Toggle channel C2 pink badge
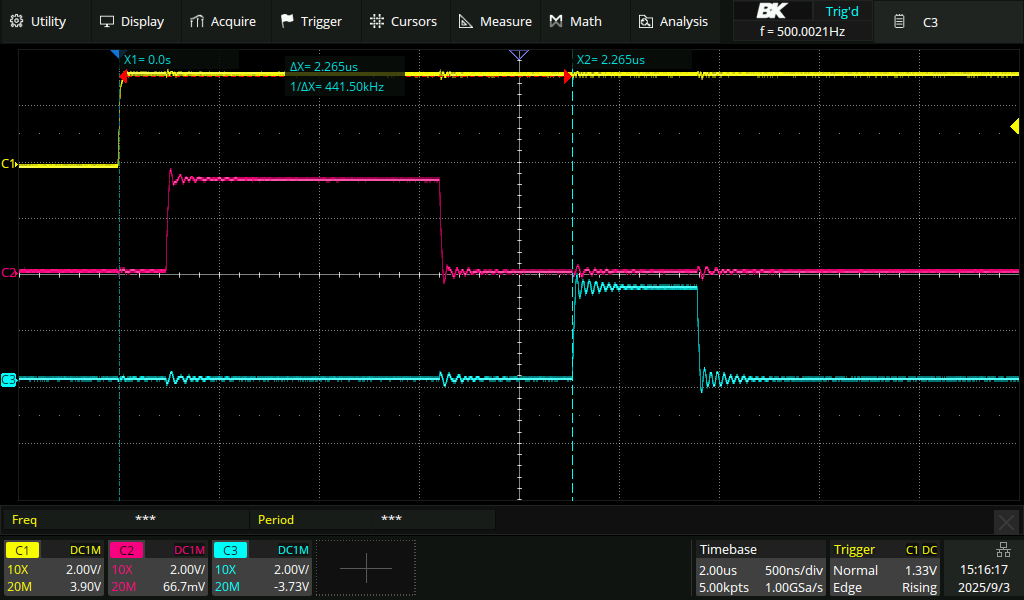Screen dimensions: 1024x600 tap(126, 550)
